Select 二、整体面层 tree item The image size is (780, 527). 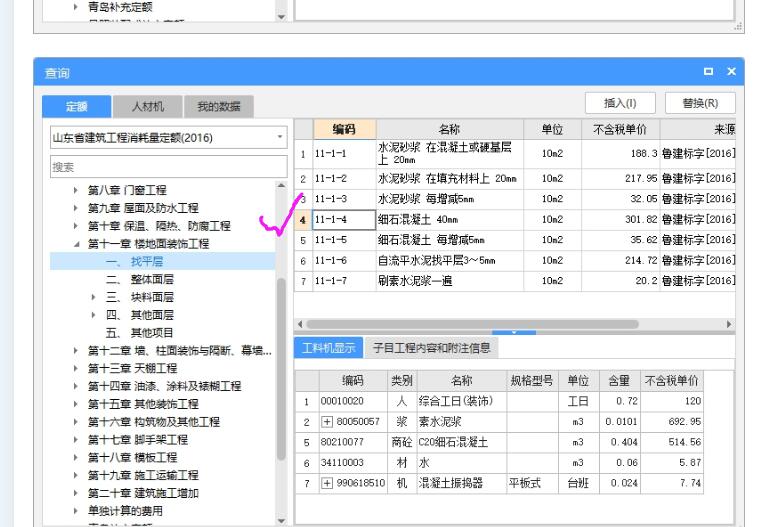[140, 279]
